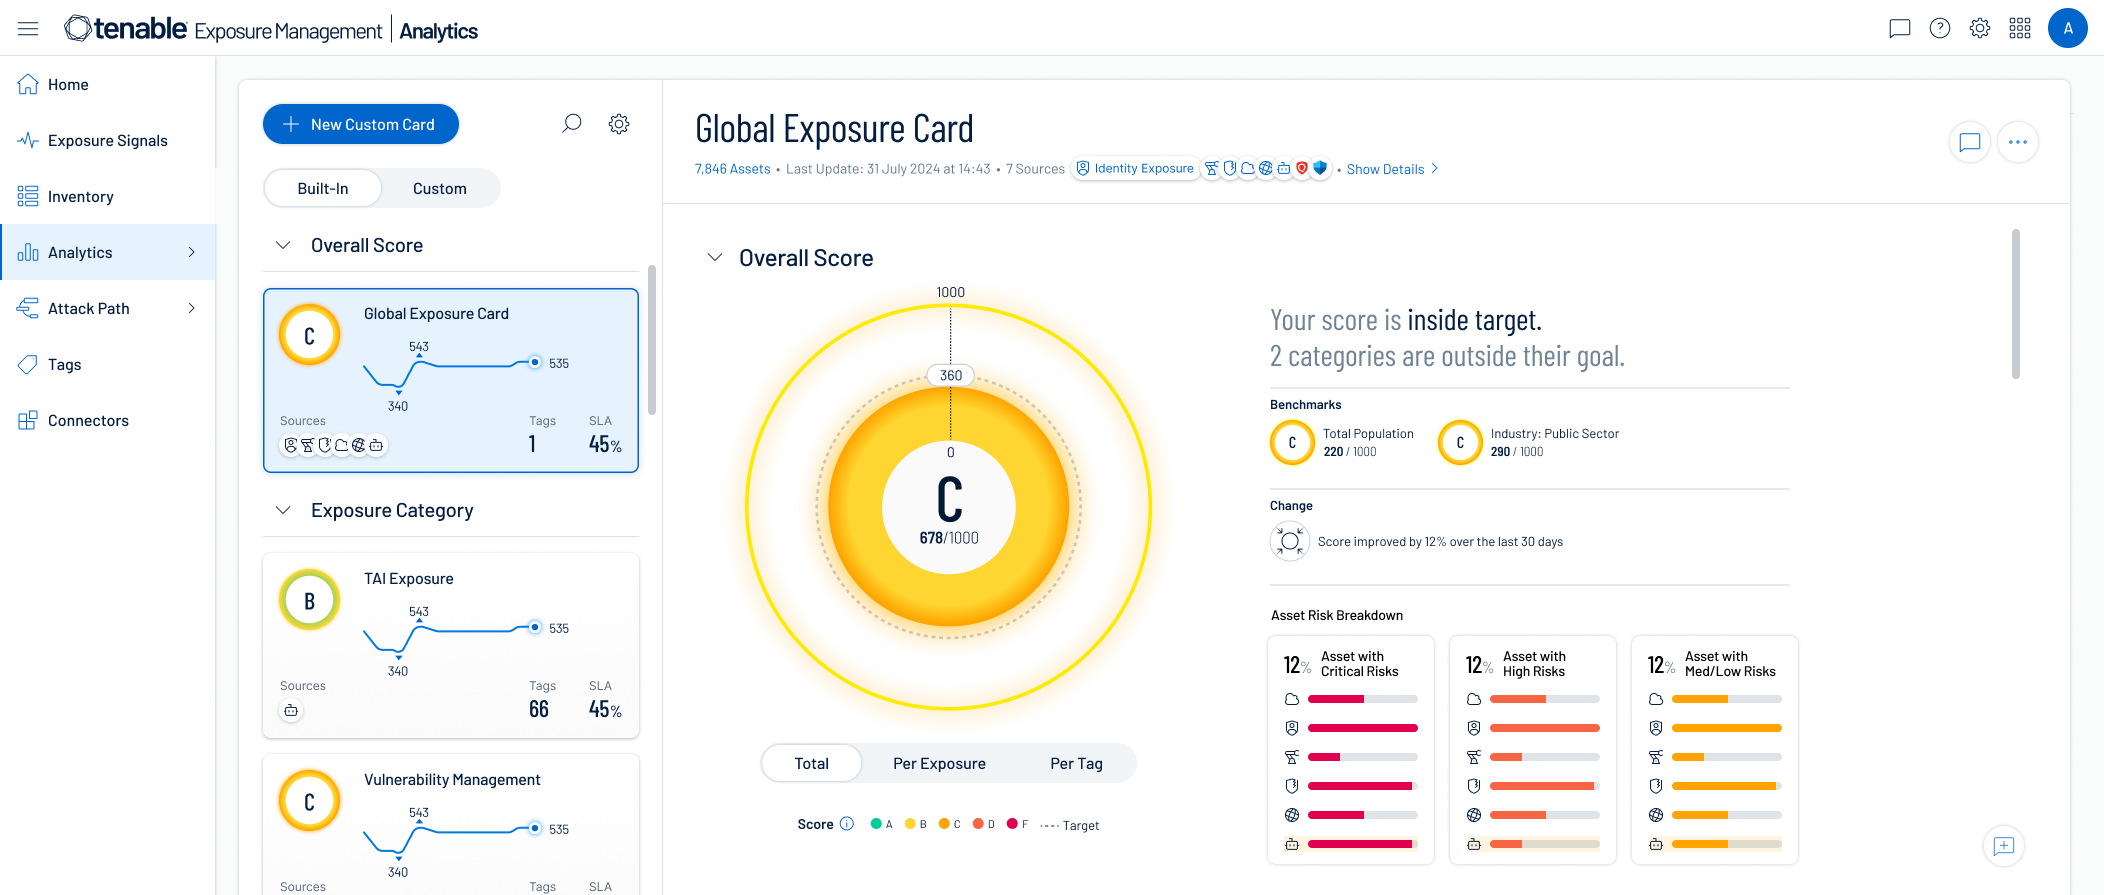The image size is (2104, 895).
Task: Switch to Custom cards toggle
Action: pos(439,188)
